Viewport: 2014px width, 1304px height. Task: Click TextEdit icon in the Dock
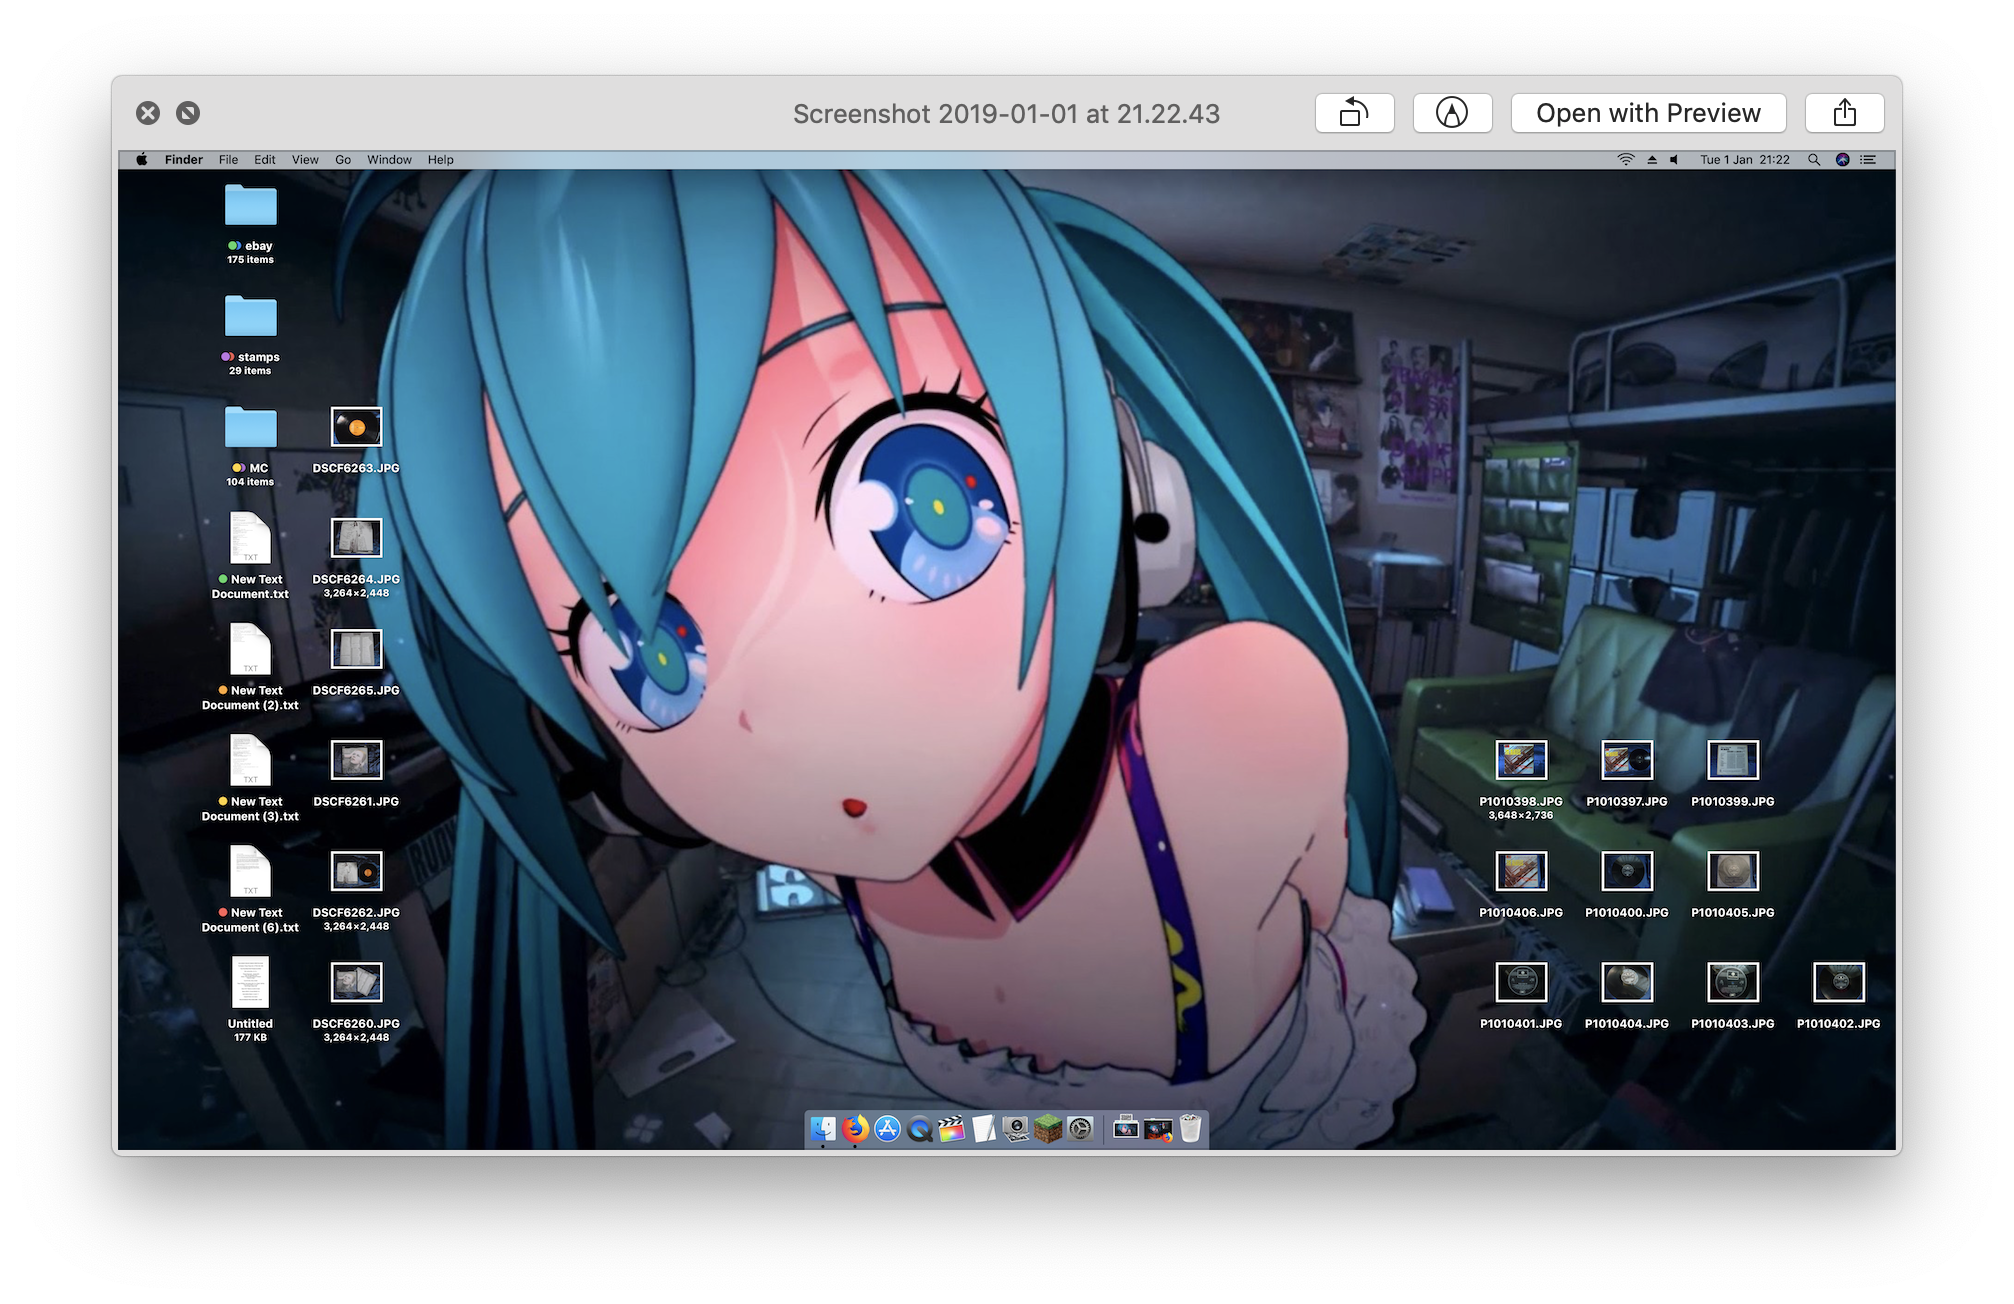click(984, 1129)
